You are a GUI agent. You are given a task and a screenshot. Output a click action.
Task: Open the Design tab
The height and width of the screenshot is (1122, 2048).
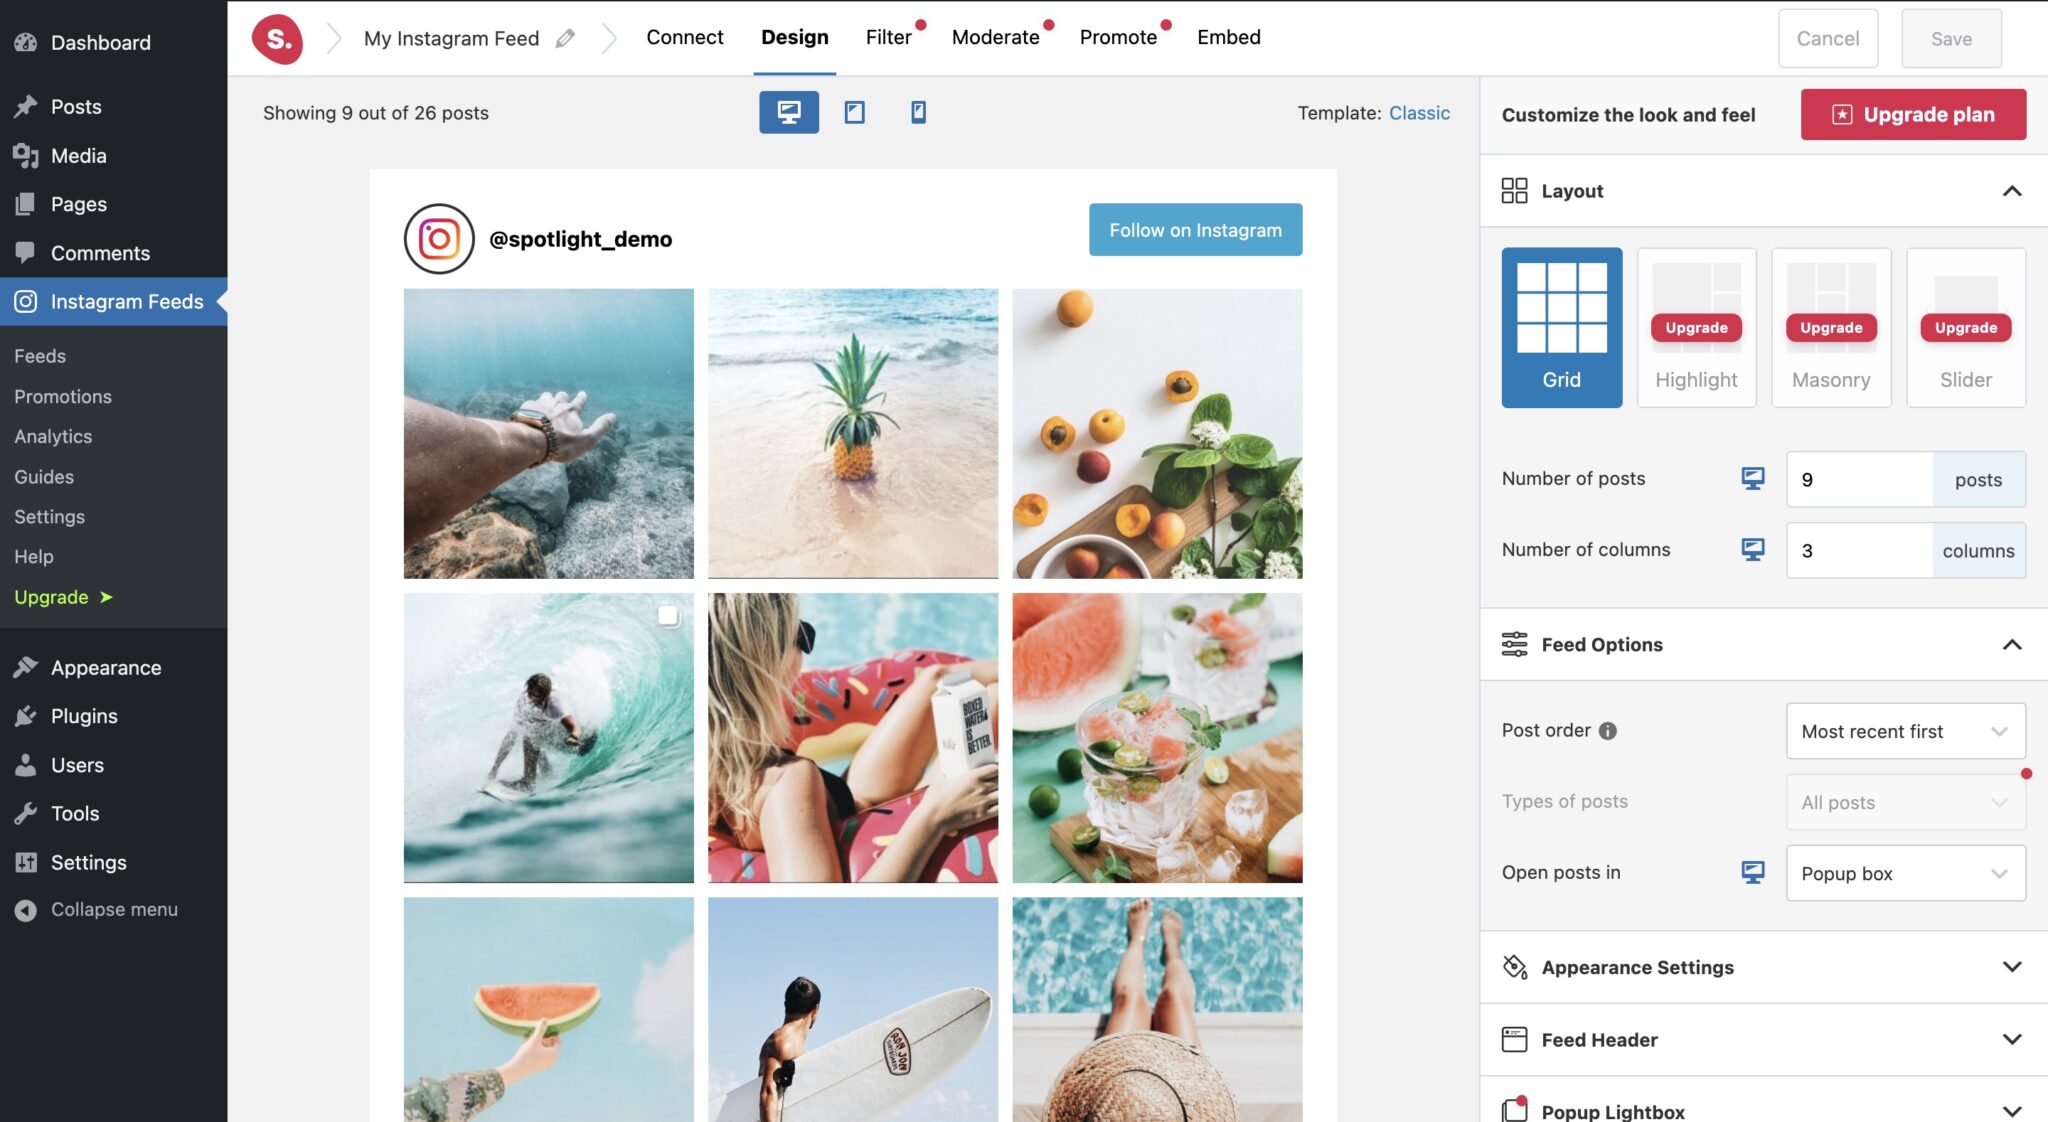pyautogui.click(x=795, y=37)
